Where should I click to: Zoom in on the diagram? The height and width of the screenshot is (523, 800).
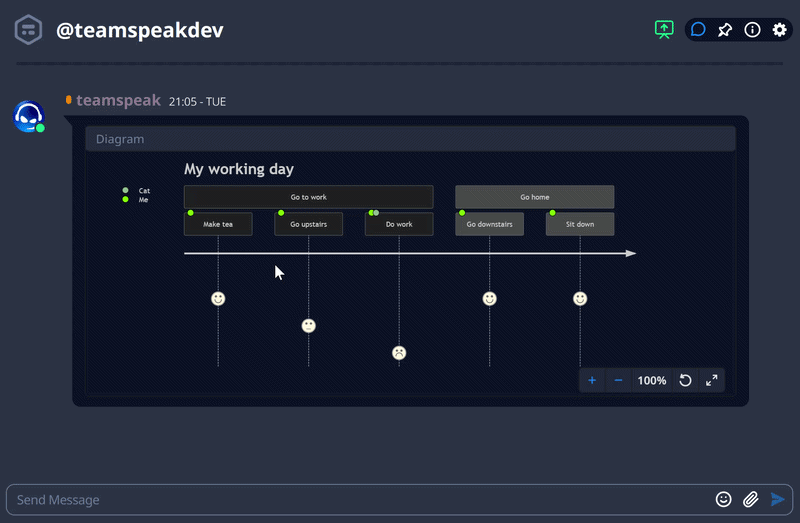(x=592, y=380)
